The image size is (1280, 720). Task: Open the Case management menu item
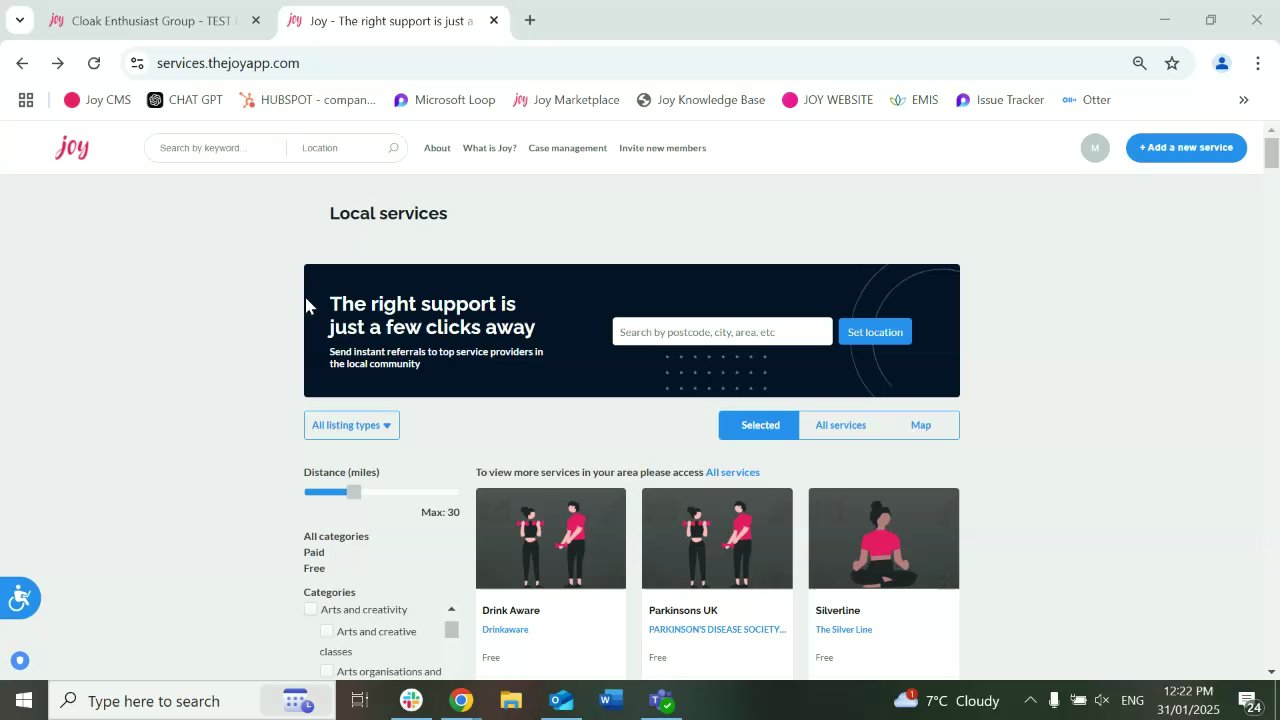567,148
